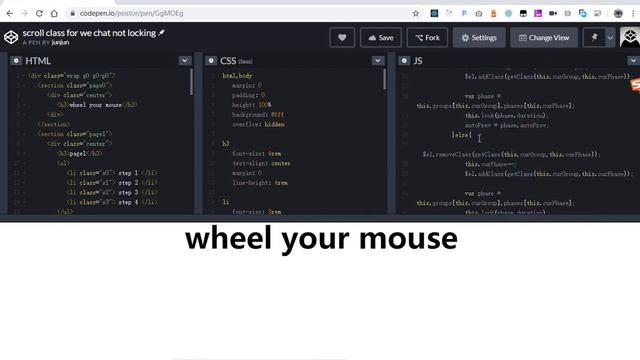
Task: Click the 'wheel your mouse' heading in preview
Action: tap(321, 239)
